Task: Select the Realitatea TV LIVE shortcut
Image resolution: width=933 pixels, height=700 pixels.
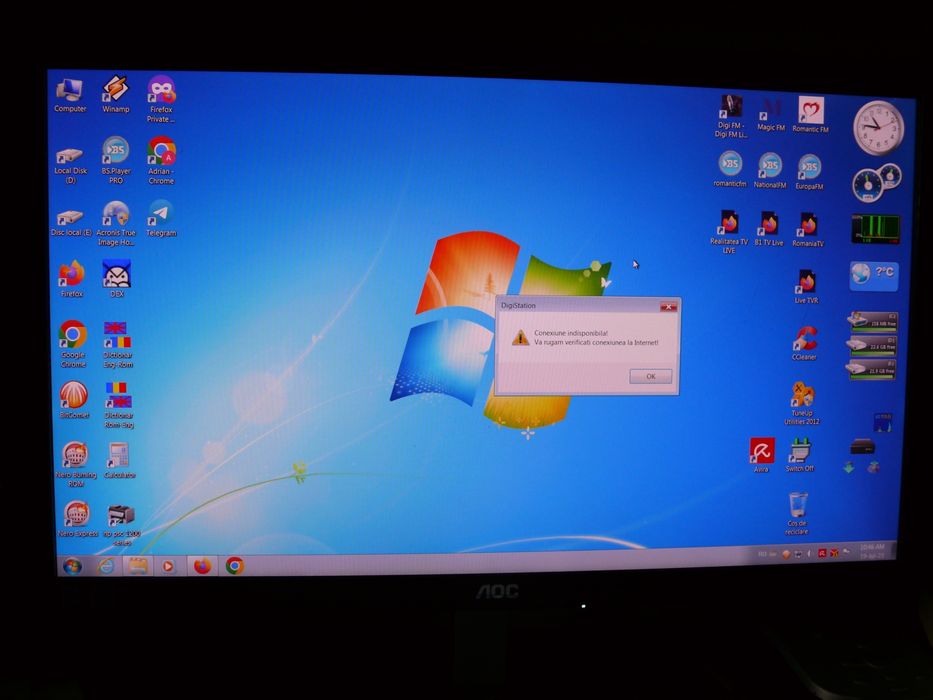Action: [729, 232]
